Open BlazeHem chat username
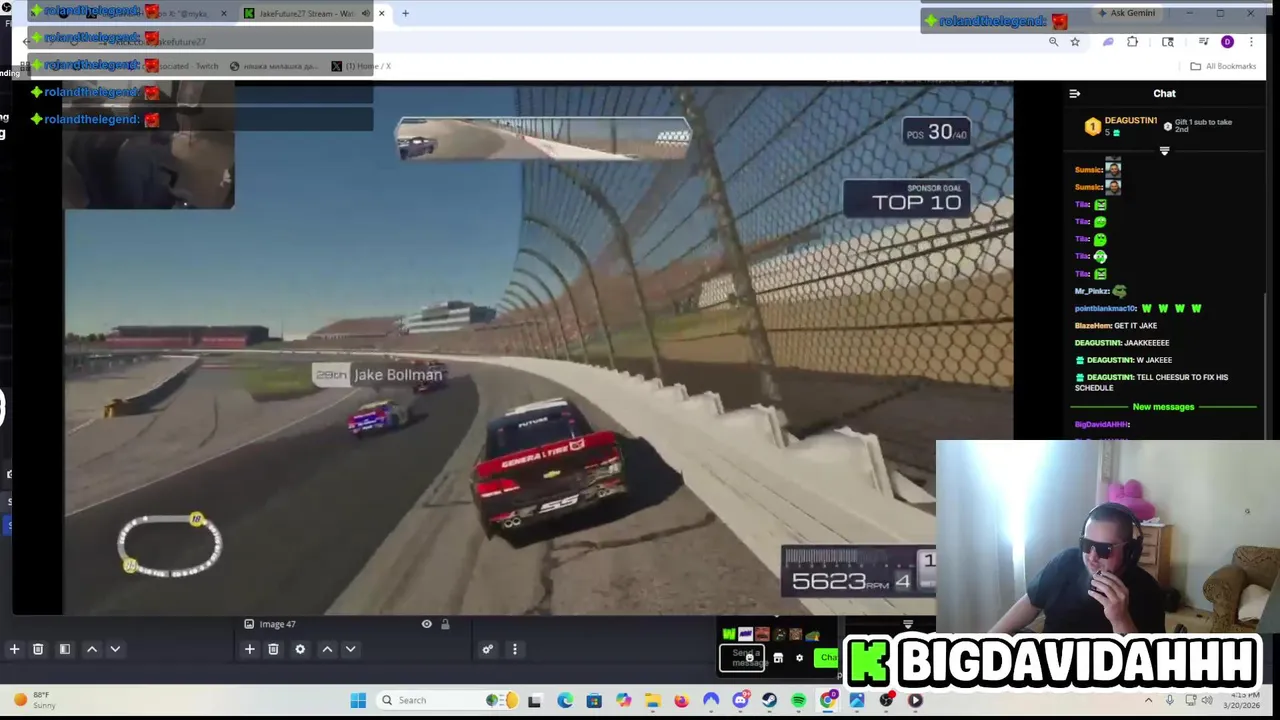The image size is (1280, 720). (x=1093, y=325)
